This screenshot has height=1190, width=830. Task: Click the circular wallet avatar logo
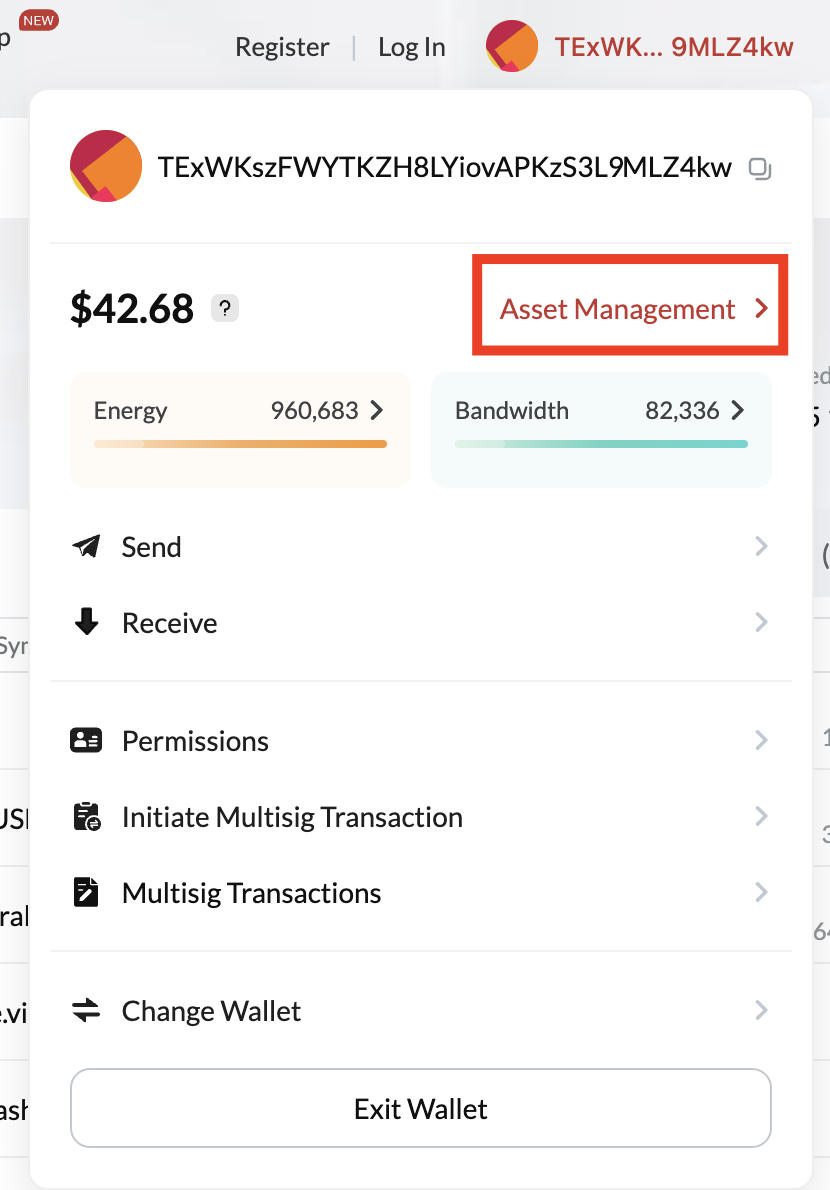click(105, 167)
